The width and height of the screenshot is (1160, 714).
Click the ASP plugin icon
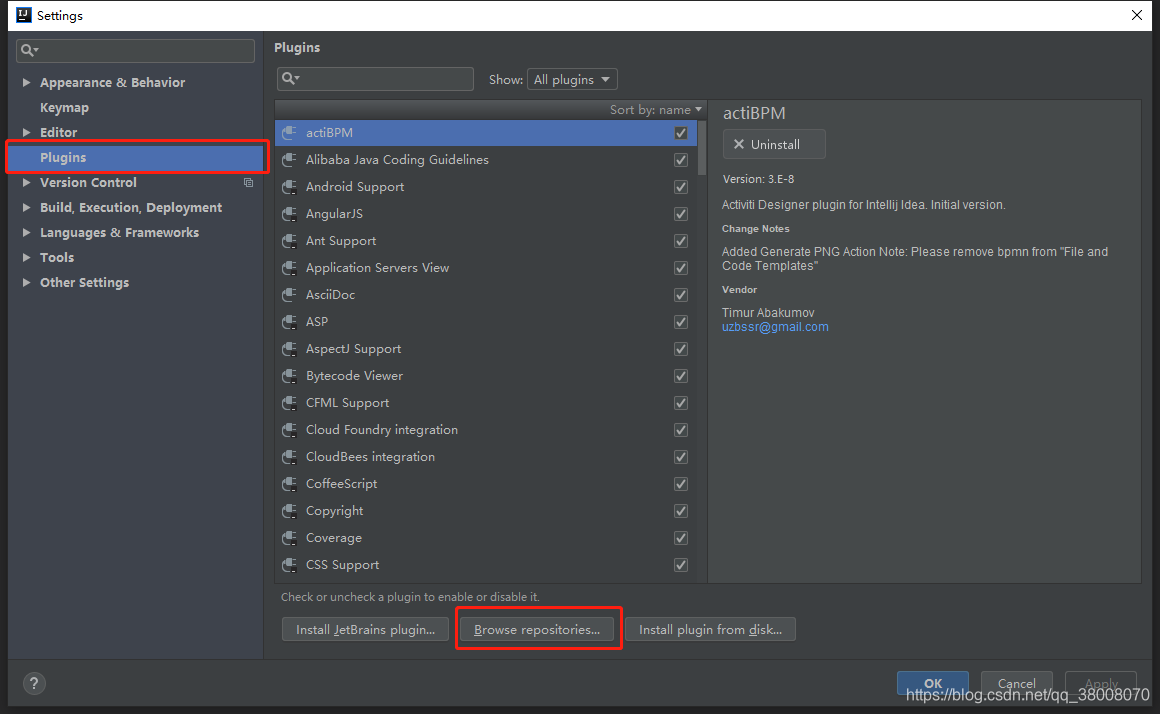[x=289, y=322]
